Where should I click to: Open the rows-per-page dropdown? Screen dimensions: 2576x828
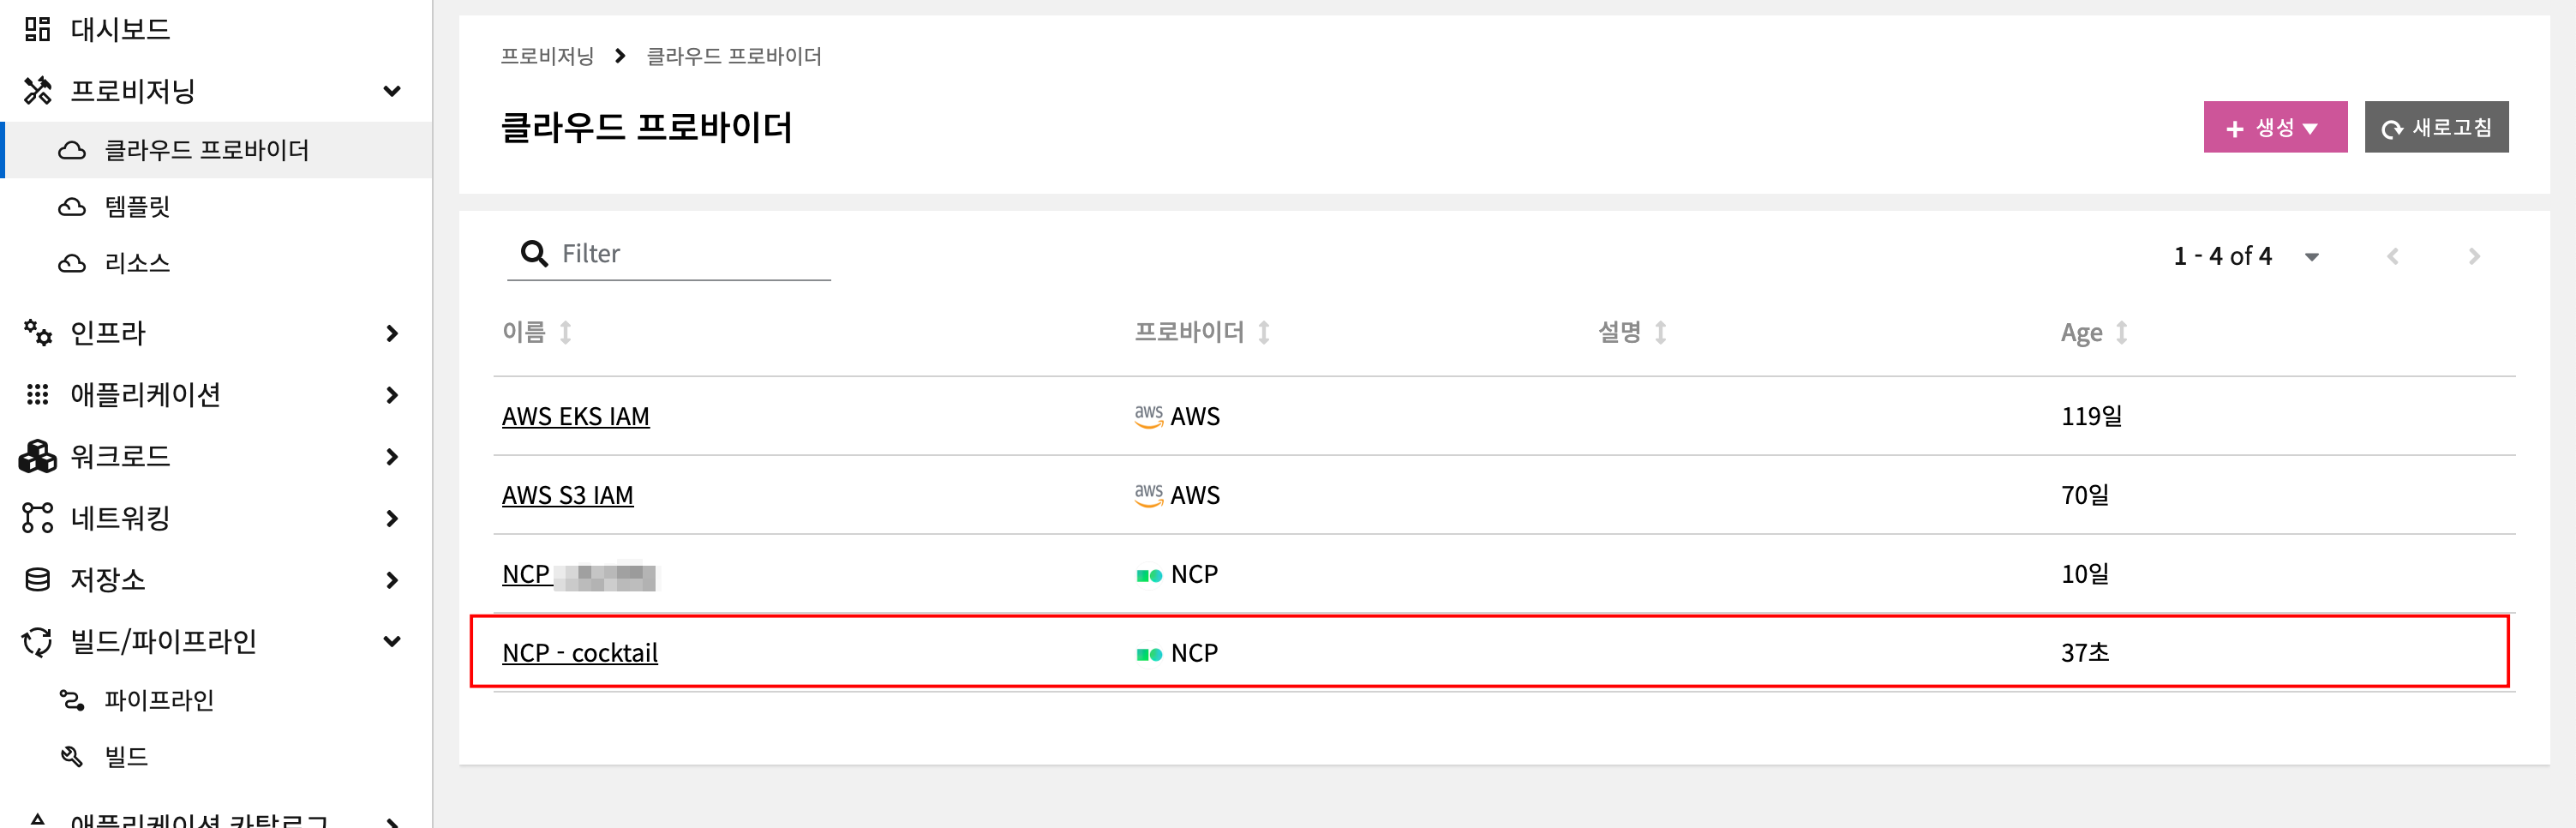2311,257
